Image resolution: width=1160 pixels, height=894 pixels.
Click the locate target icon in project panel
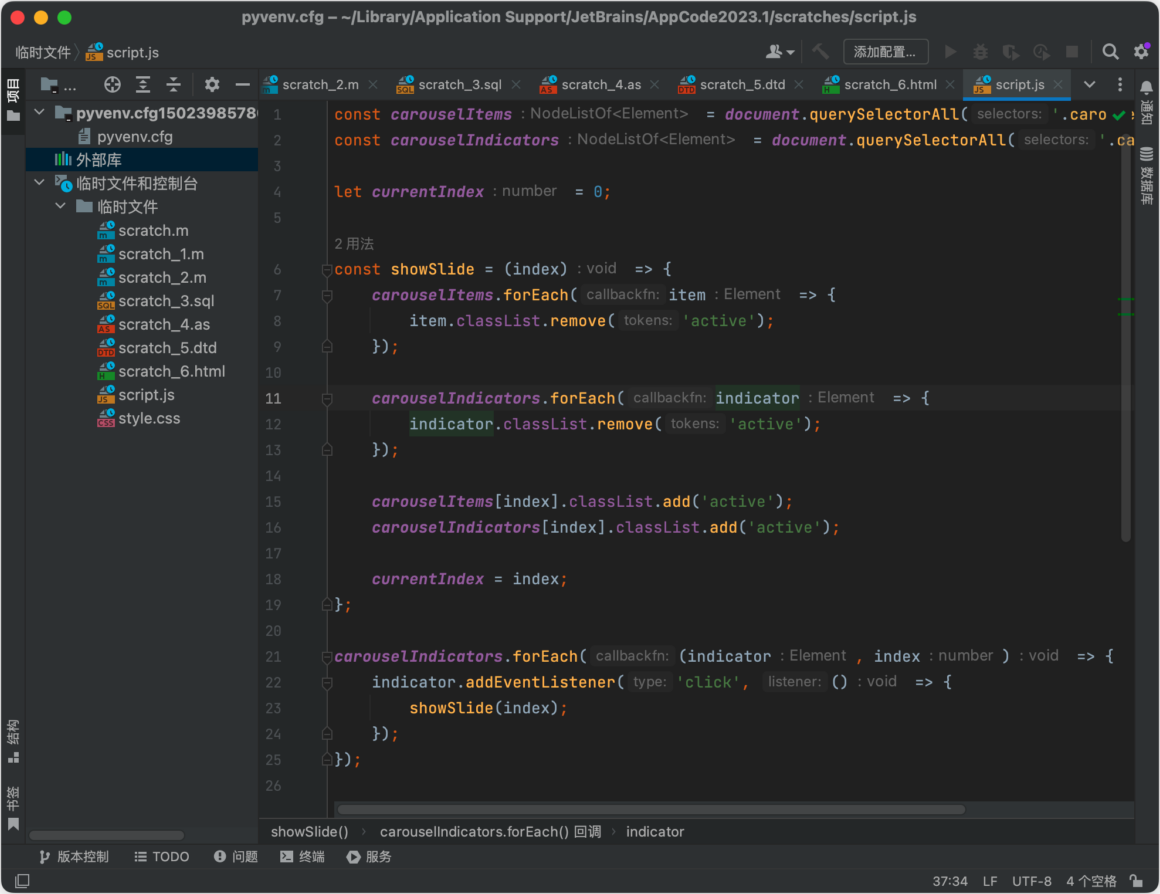[x=112, y=85]
